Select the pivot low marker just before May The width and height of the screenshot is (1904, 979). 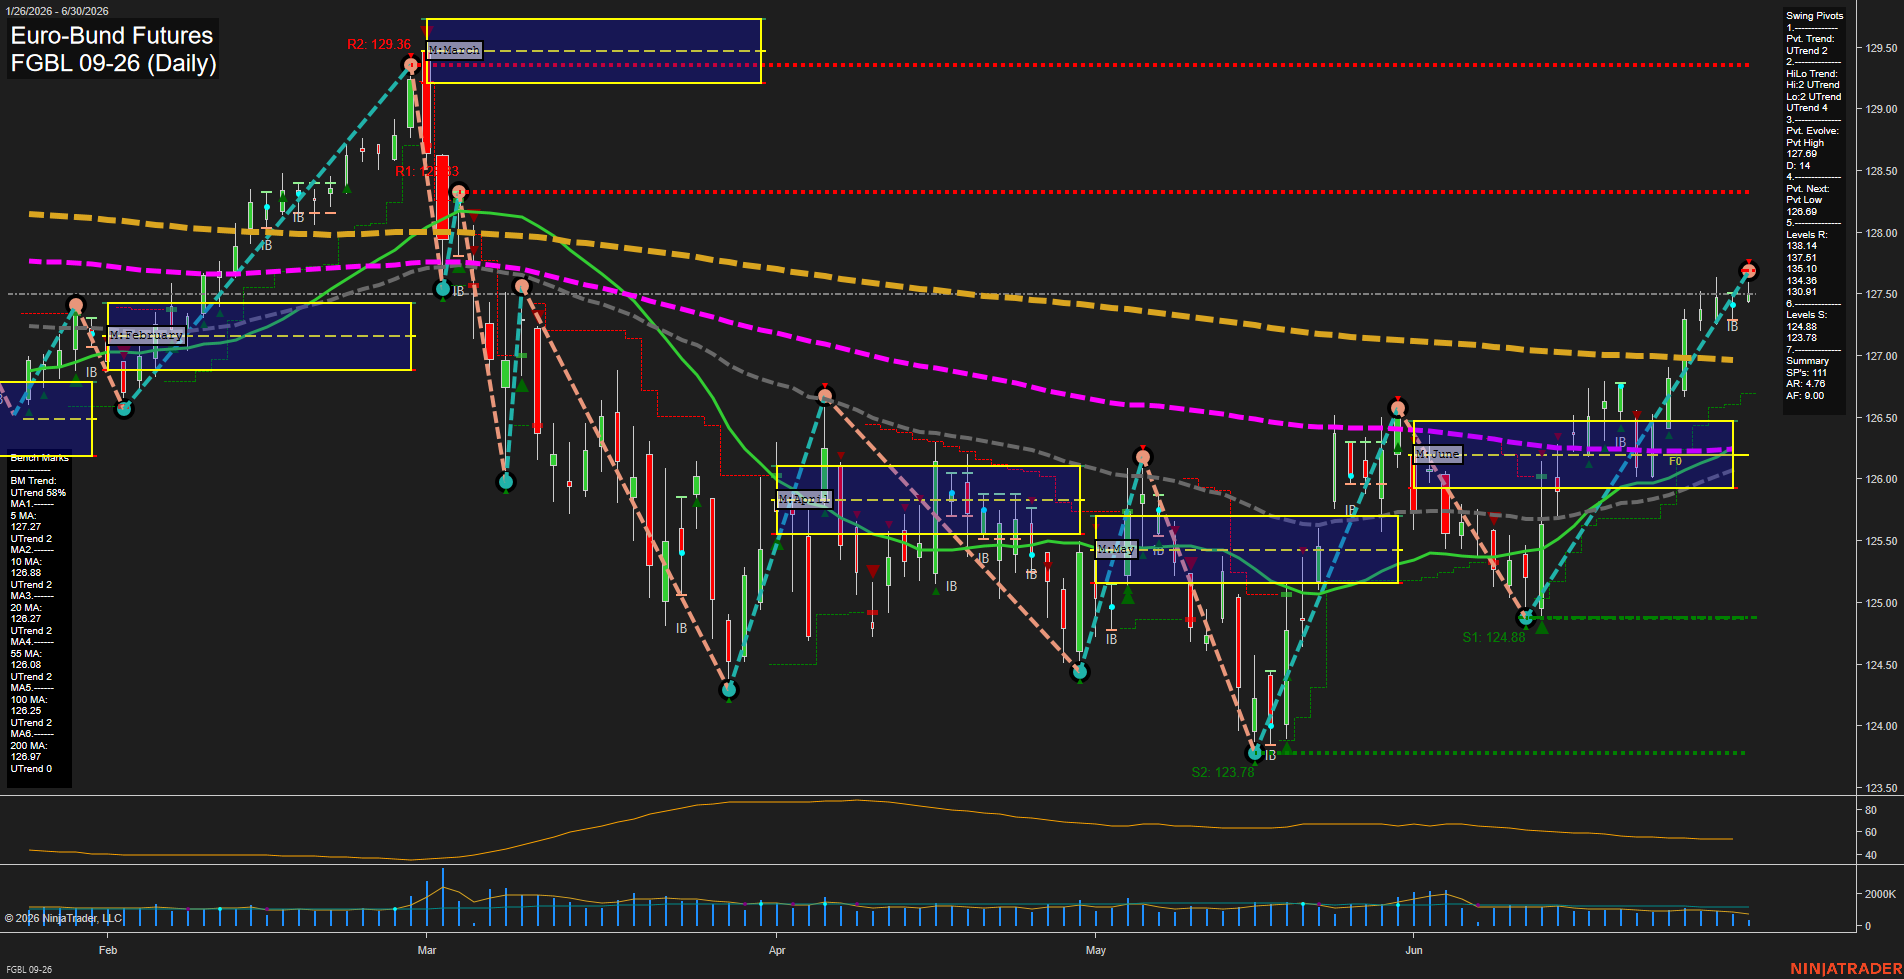click(1079, 672)
